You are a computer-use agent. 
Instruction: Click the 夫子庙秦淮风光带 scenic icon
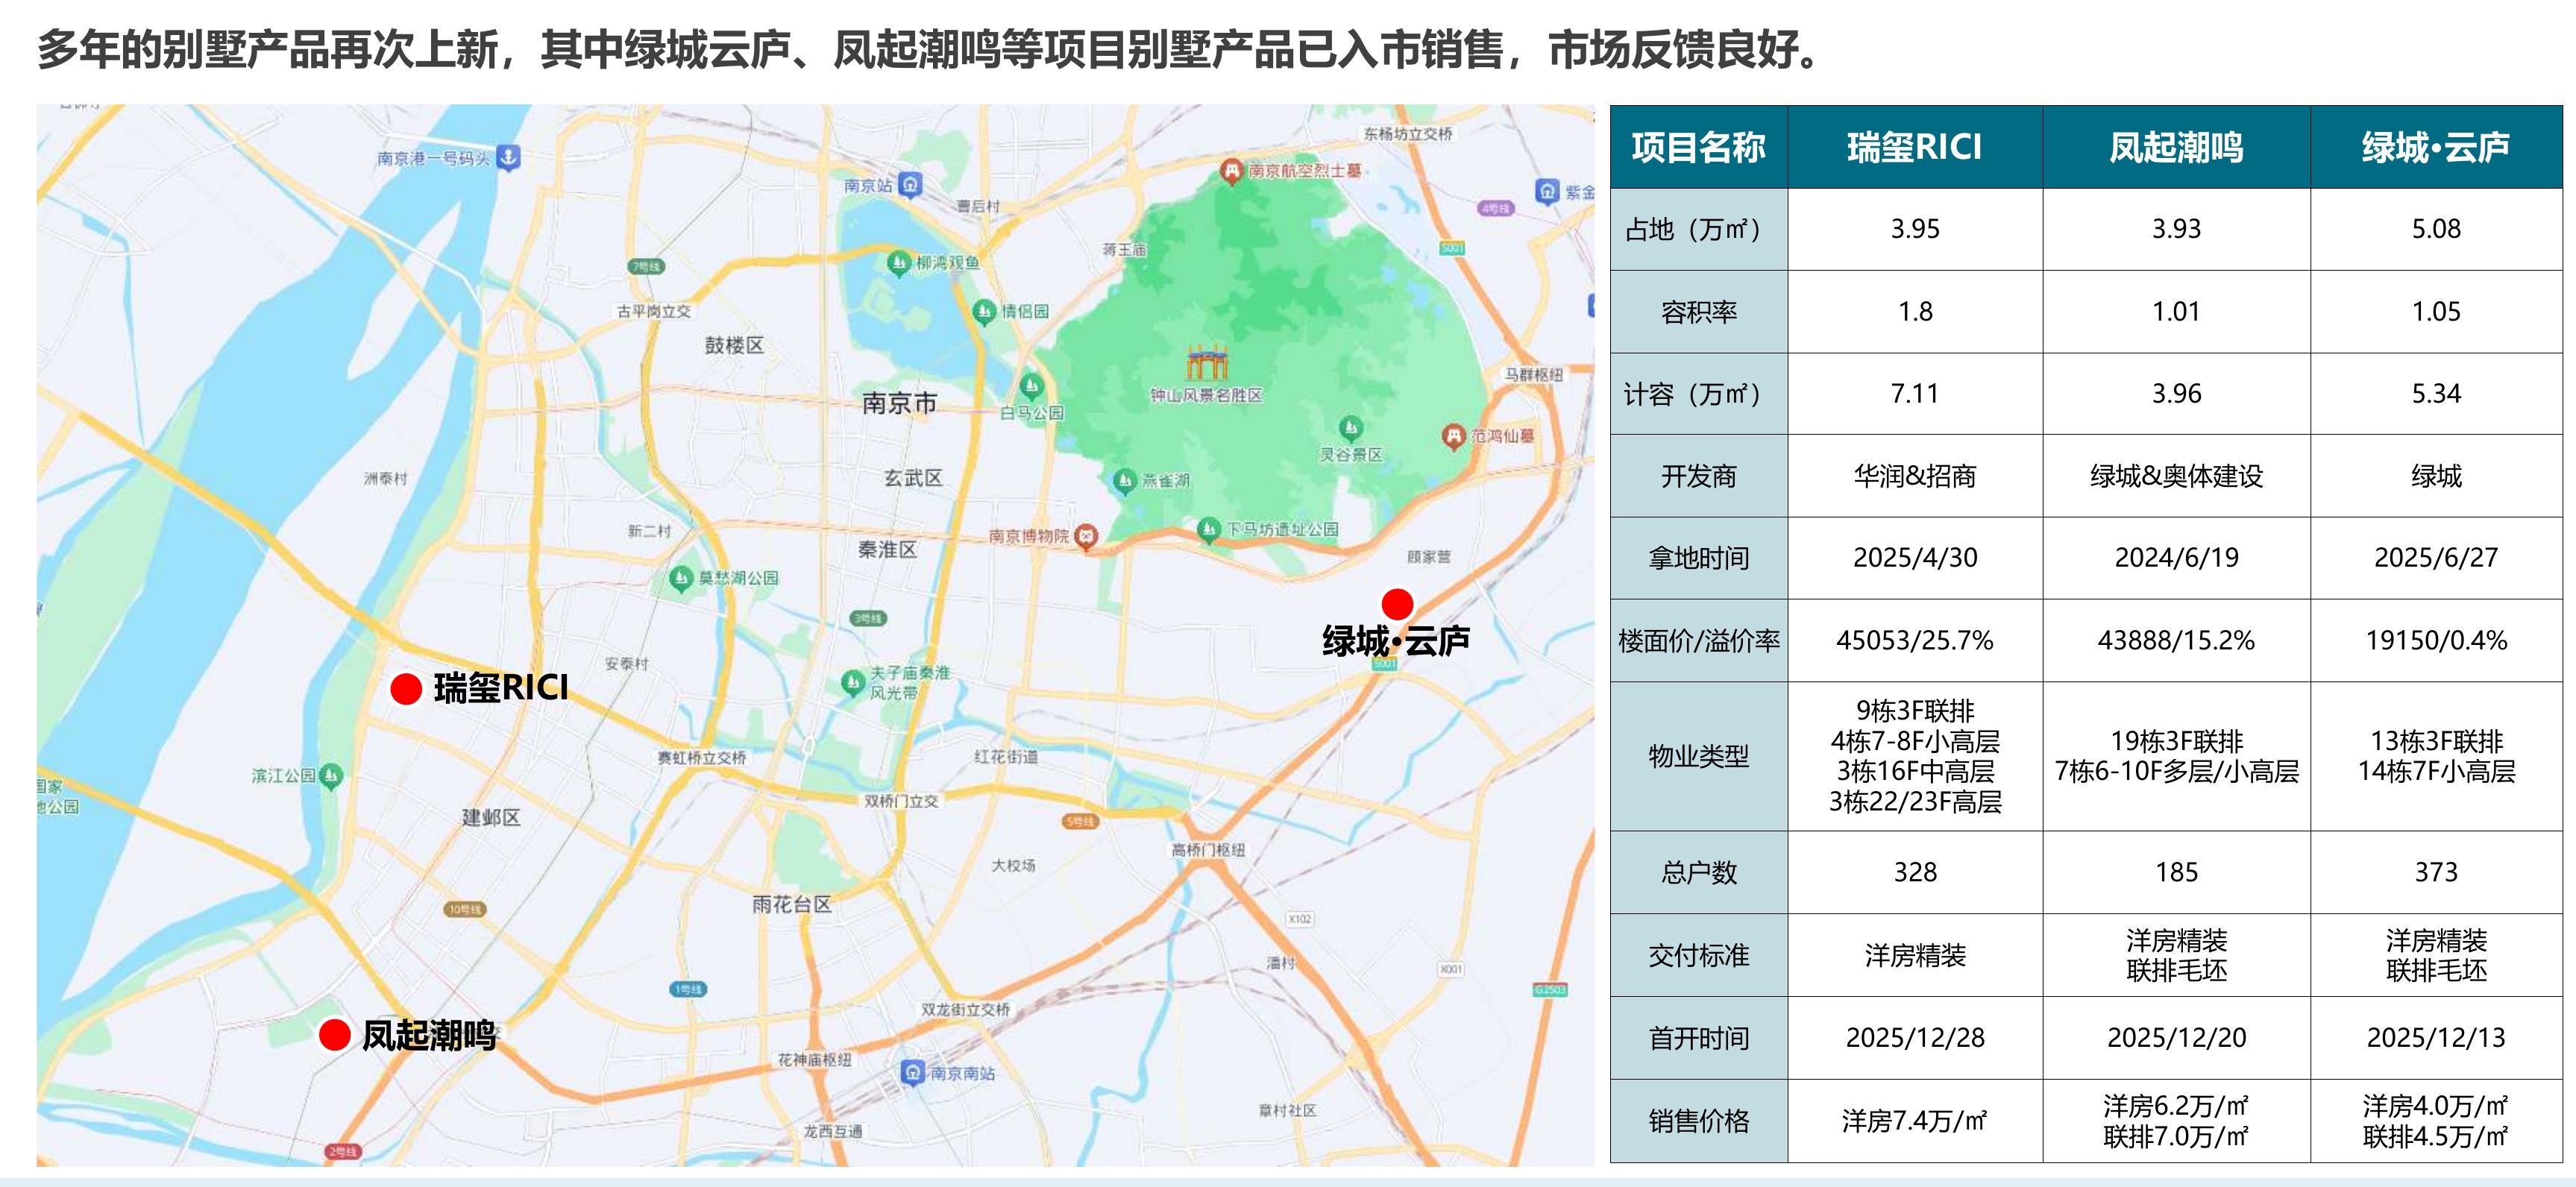852,683
